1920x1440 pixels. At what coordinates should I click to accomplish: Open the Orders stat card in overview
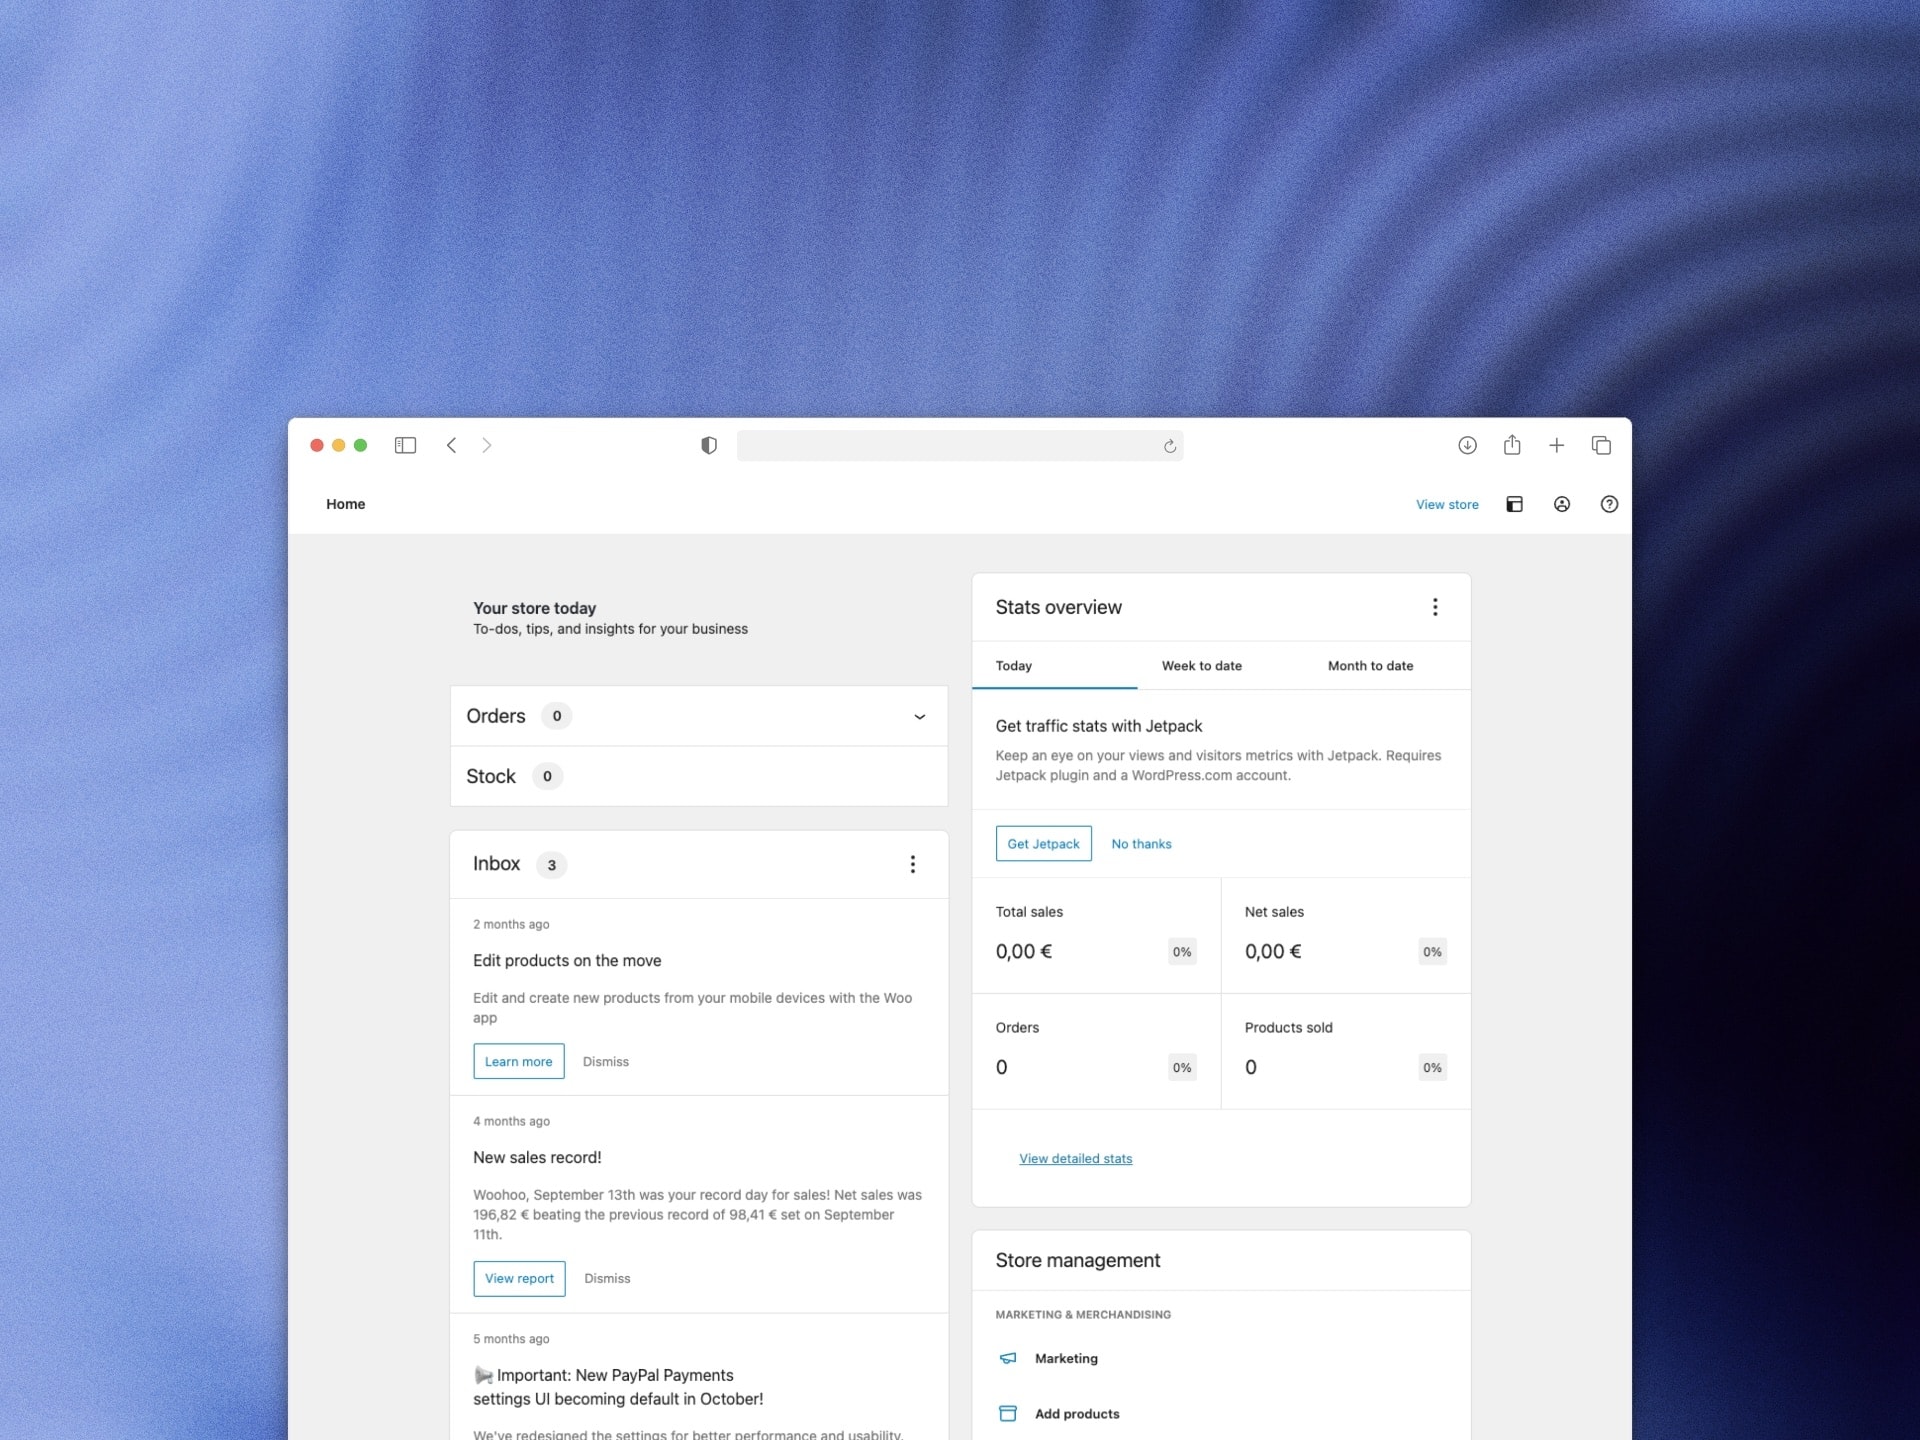point(1096,1051)
